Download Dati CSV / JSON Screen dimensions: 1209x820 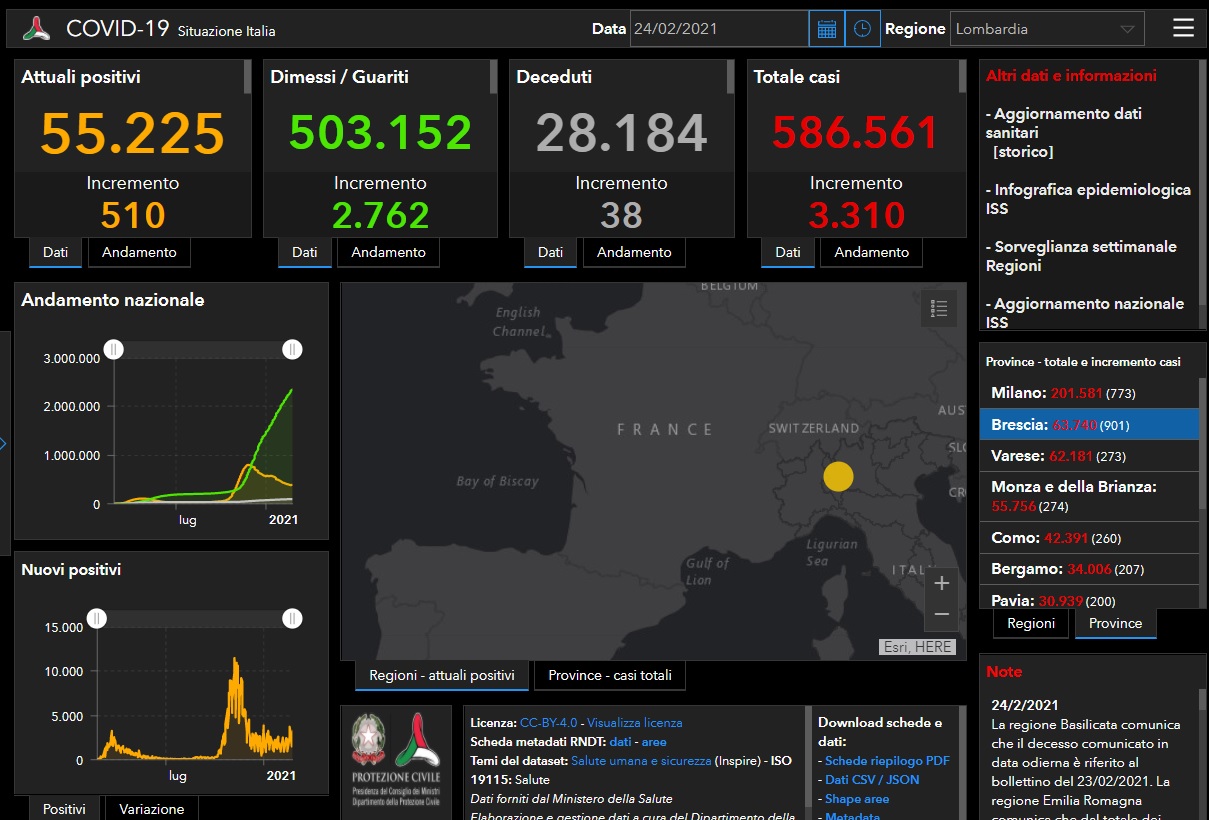(x=871, y=780)
